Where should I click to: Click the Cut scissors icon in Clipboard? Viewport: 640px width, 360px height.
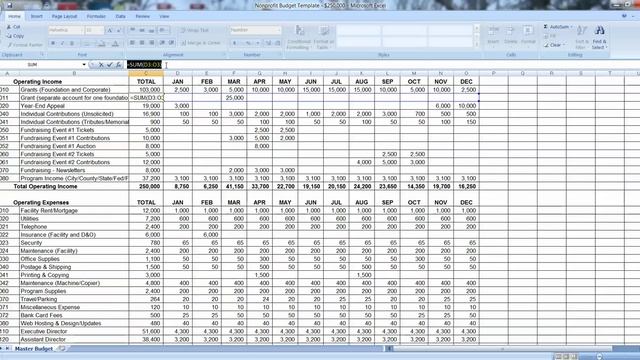click(9, 27)
